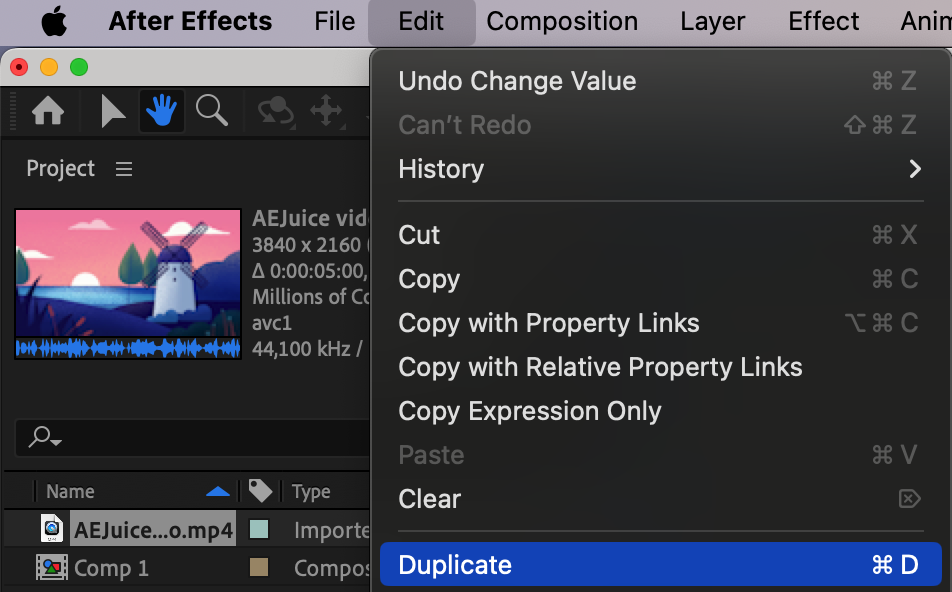Expand the History submenu arrow

[x=914, y=169]
